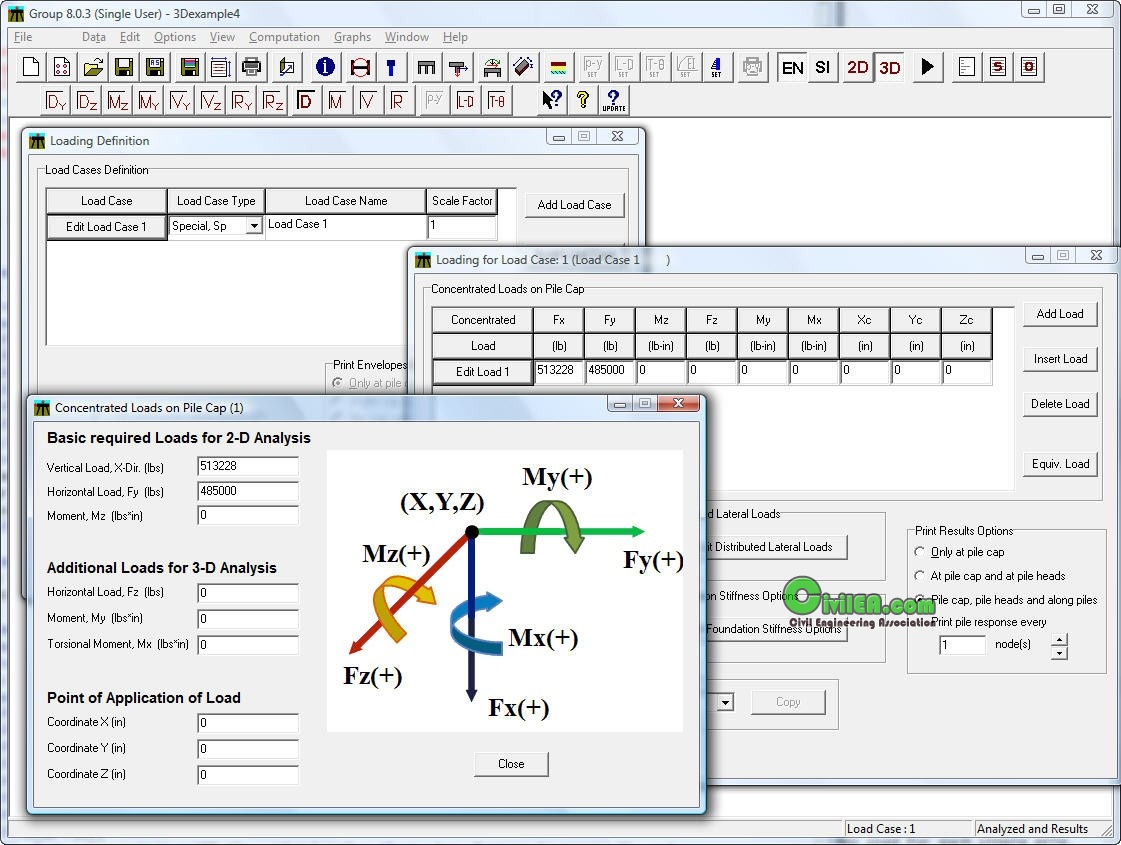
Task: Open the Edit menu
Action: point(129,36)
